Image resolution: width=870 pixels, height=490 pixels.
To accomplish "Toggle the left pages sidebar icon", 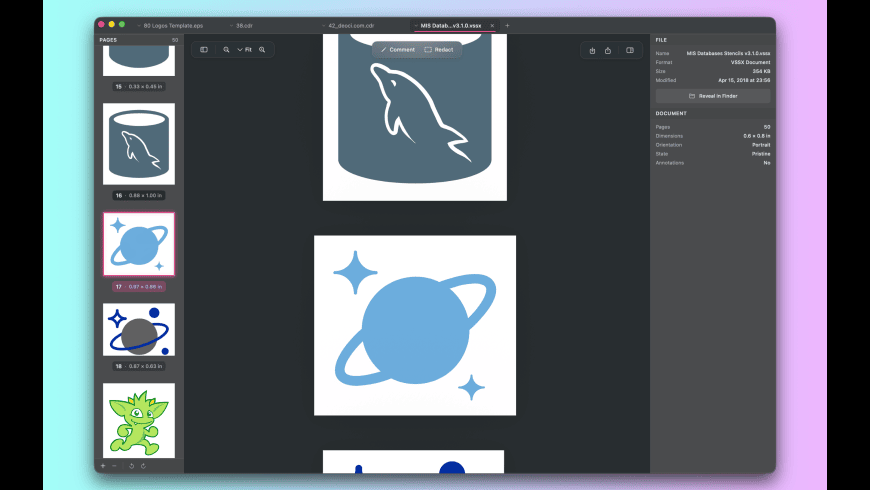I will (x=204, y=49).
